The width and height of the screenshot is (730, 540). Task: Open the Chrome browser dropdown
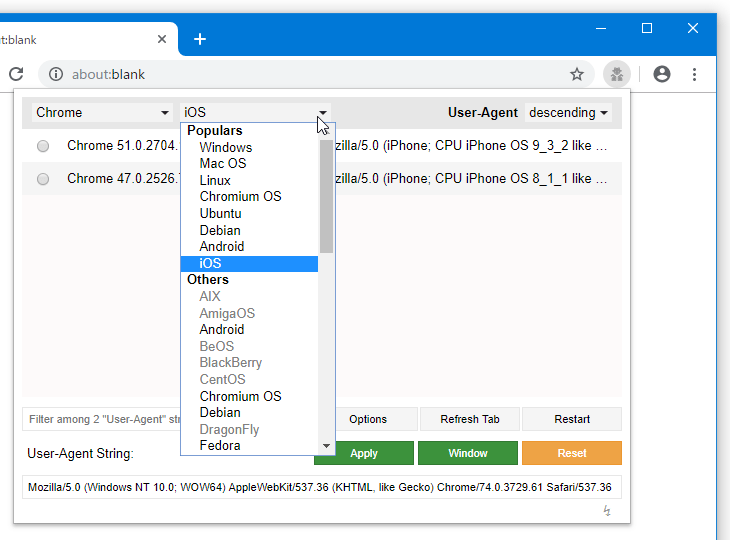click(102, 113)
